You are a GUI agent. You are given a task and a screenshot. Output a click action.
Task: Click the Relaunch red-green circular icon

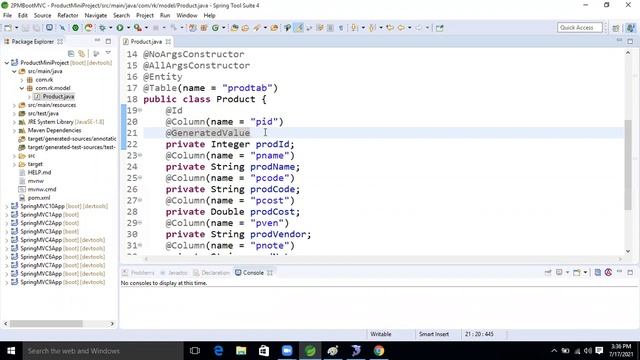point(89,28)
